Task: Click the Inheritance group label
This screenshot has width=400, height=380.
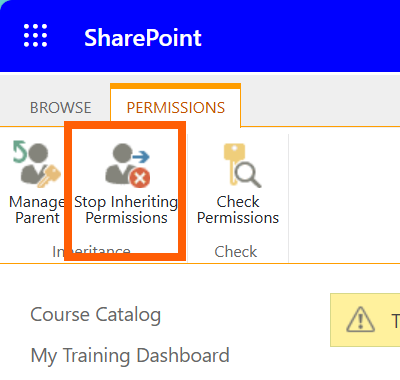Action: (x=91, y=252)
